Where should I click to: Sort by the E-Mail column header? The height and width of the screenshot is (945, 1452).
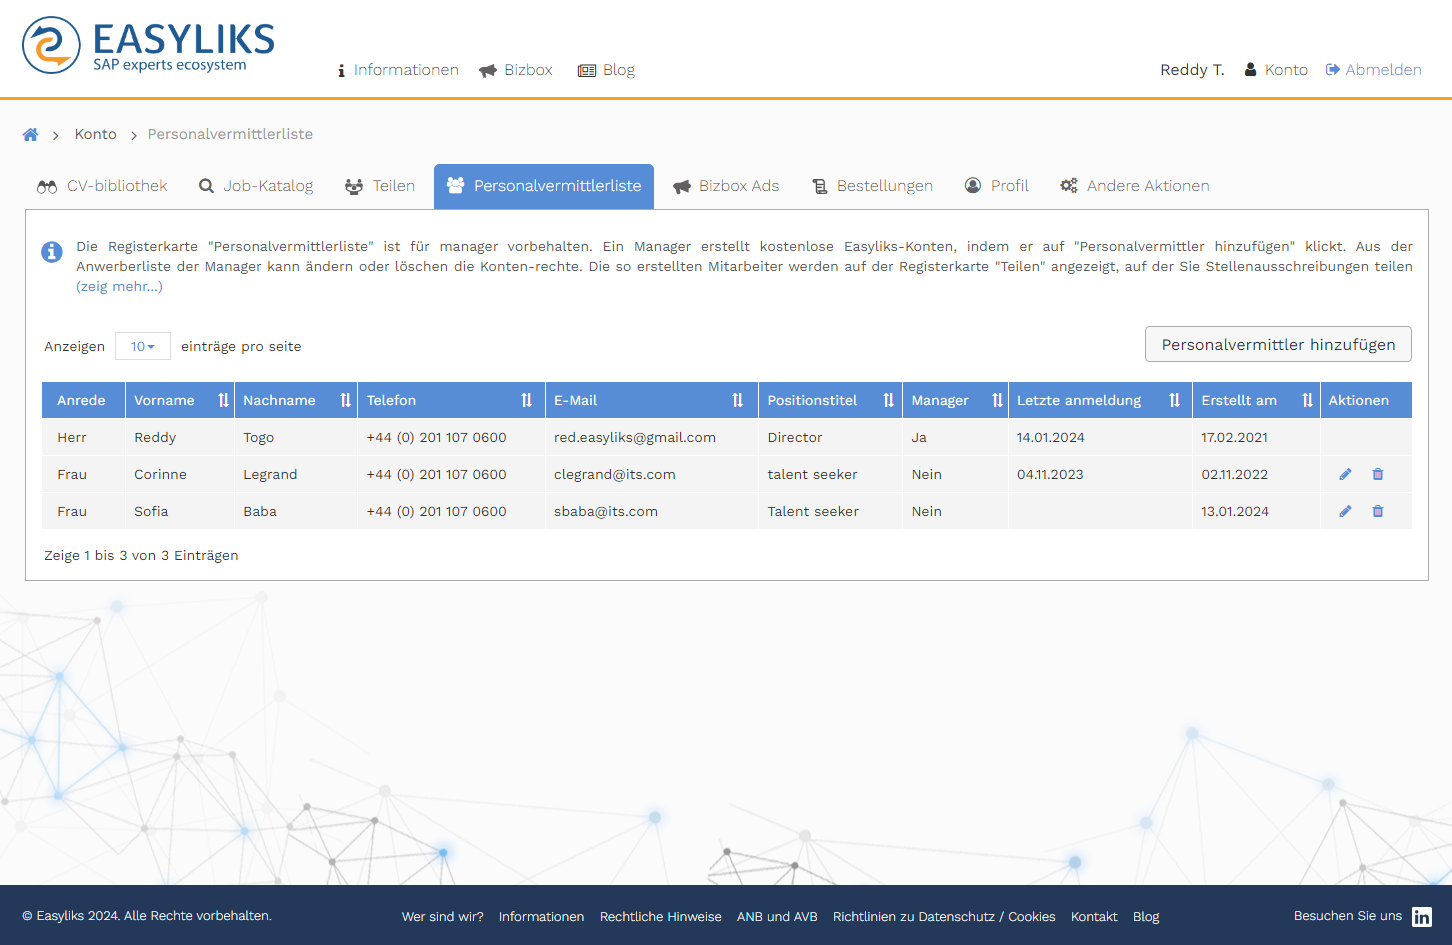pos(650,400)
